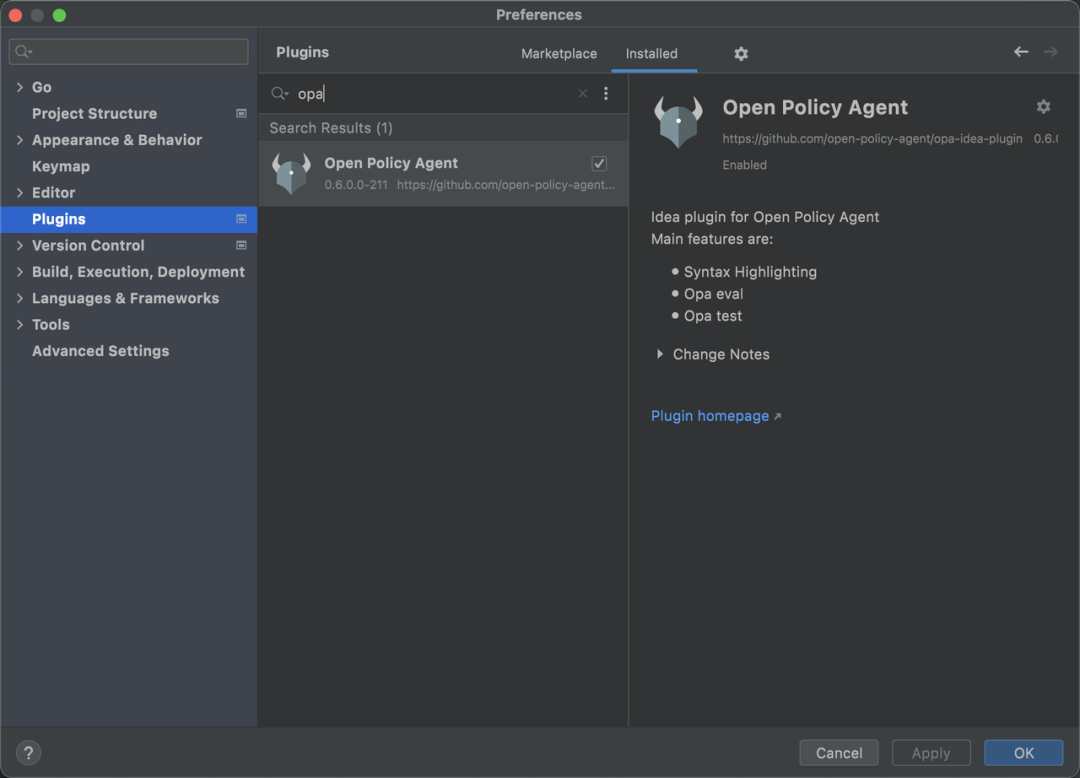Viewport: 1080px width, 778px height.
Task: Expand the Change Notes section
Action: click(660, 354)
